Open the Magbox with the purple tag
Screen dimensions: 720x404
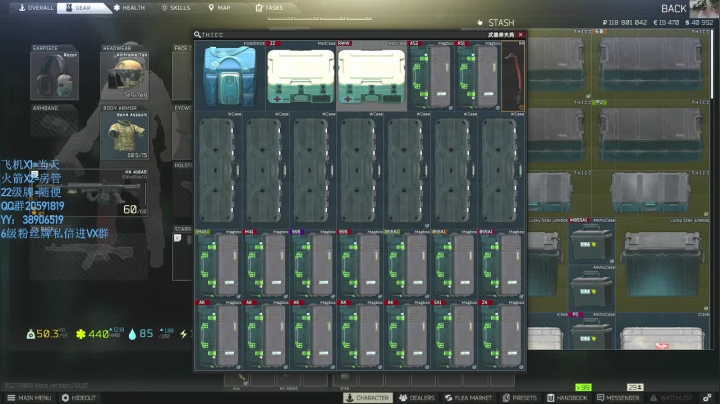coord(313,264)
